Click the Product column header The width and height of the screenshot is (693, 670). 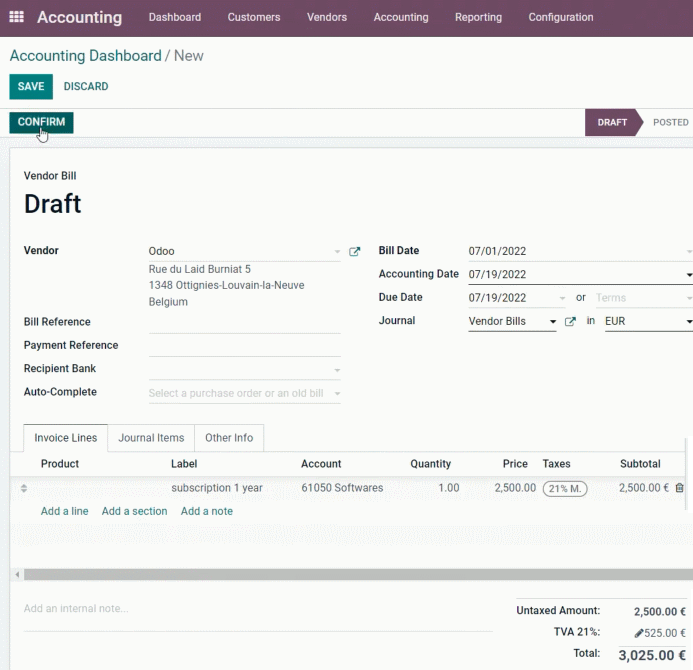tap(60, 464)
